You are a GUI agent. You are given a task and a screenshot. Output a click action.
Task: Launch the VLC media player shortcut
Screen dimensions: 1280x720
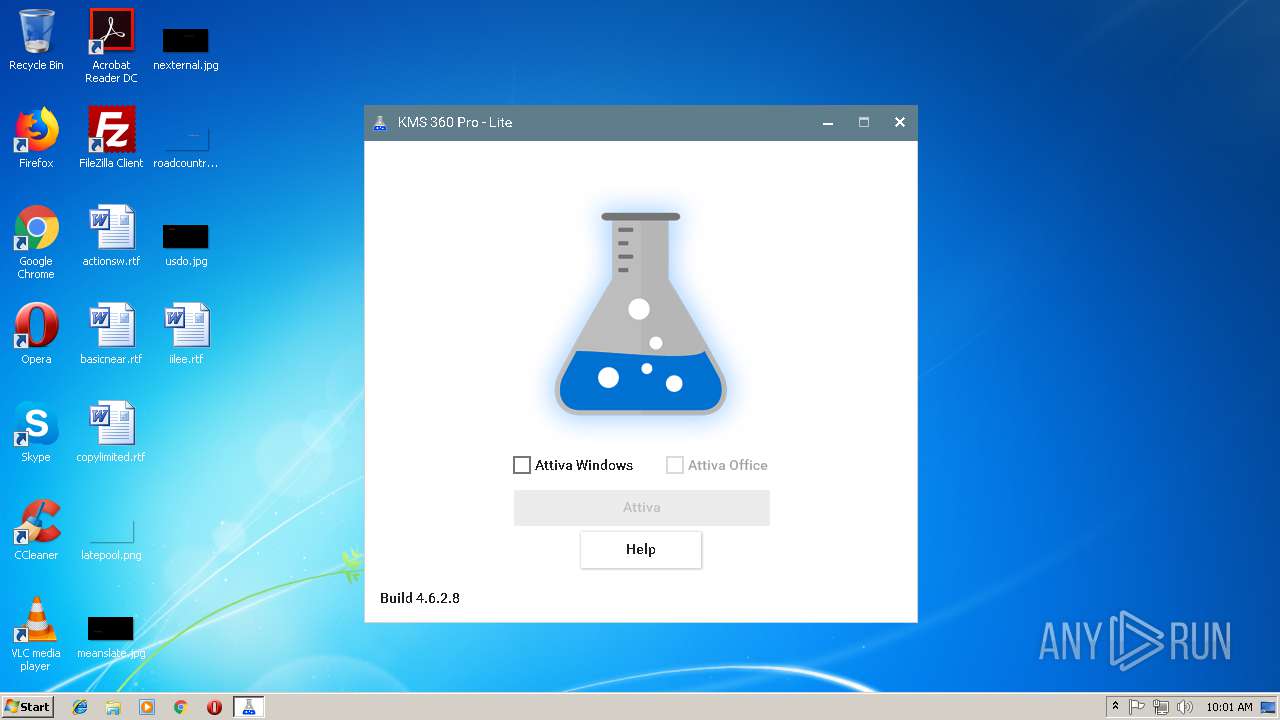(x=36, y=634)
